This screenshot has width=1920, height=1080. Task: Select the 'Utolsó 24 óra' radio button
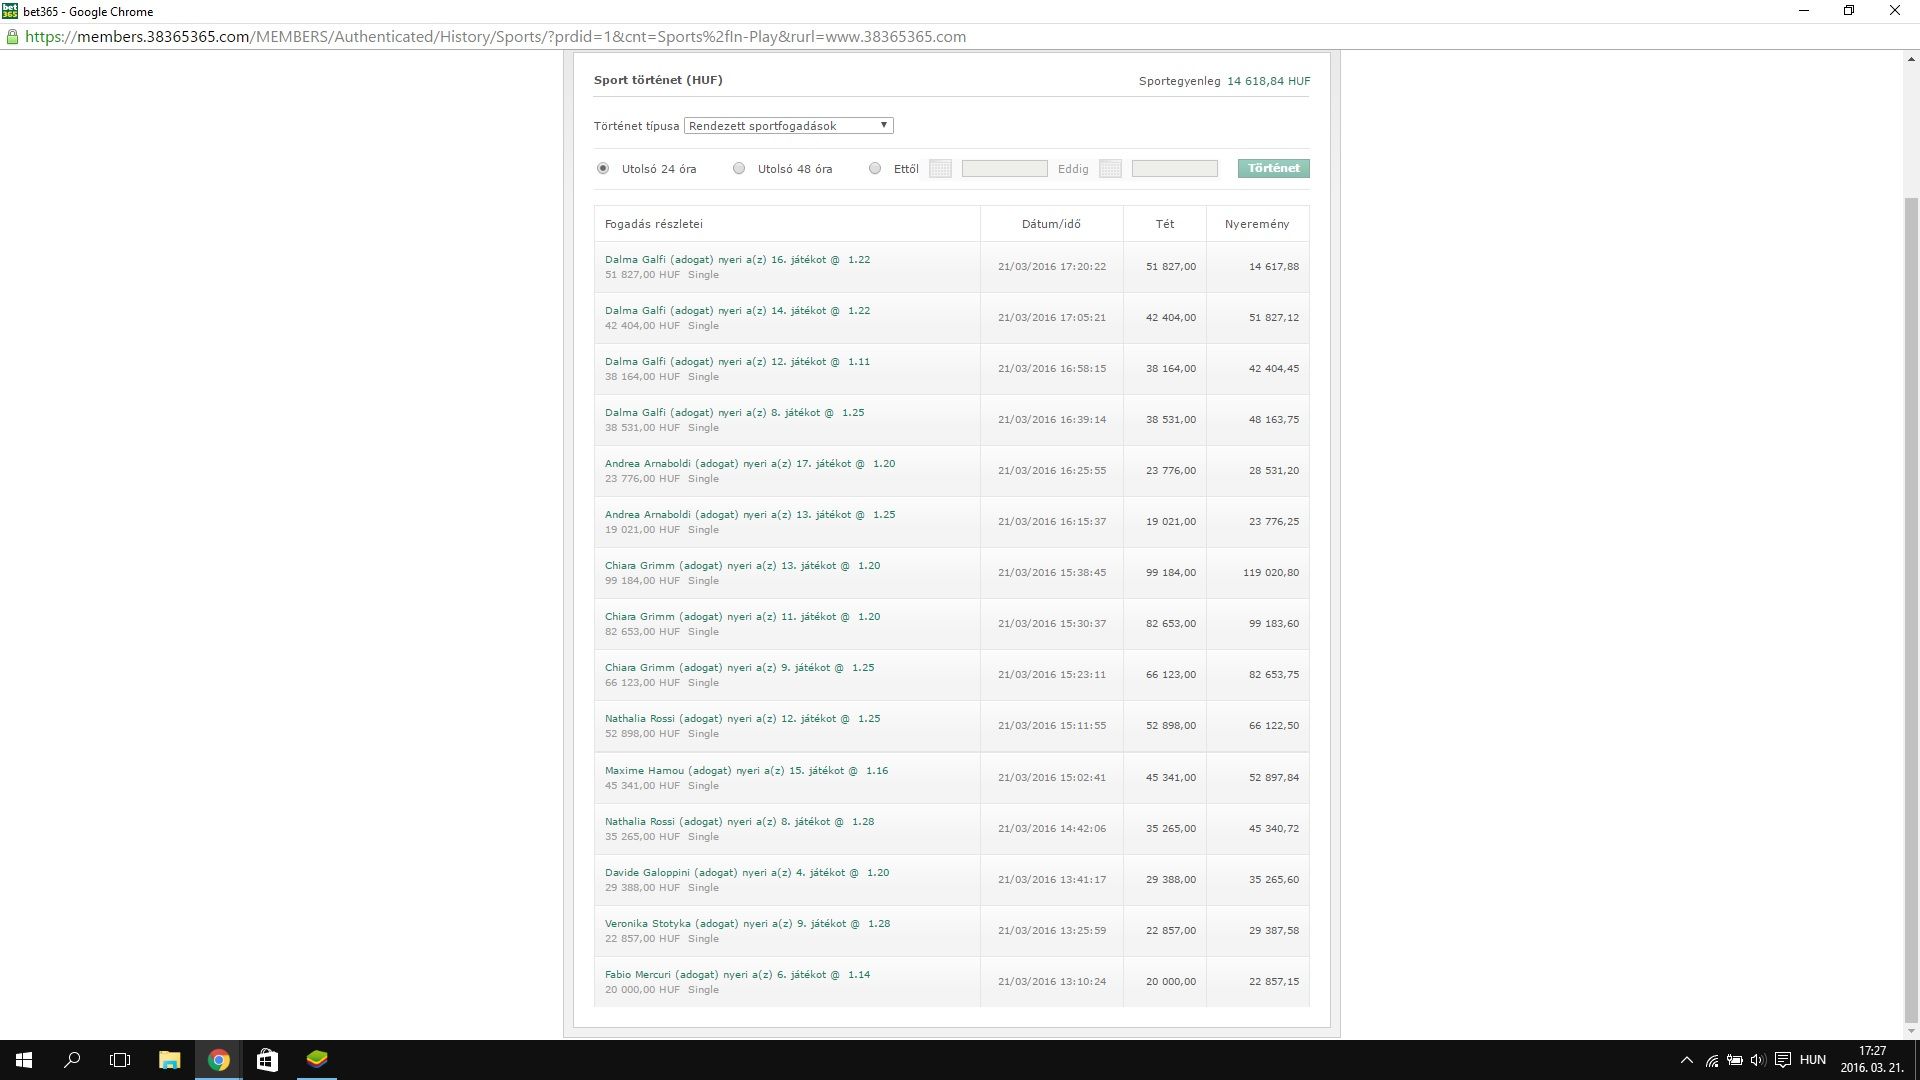coord(603,169)
